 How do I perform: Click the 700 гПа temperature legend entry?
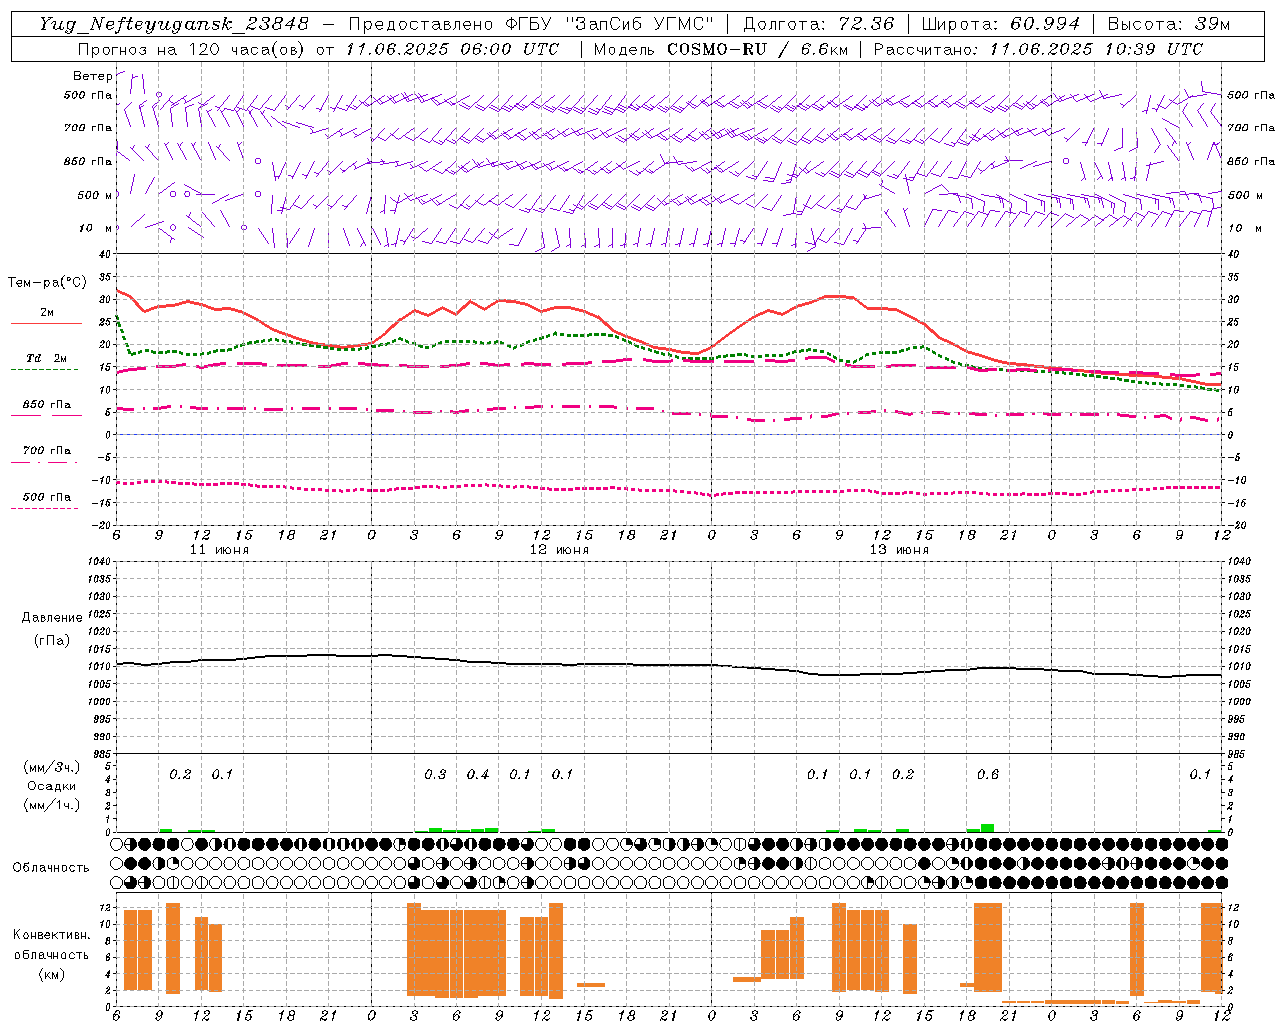[x=46, y=451]
